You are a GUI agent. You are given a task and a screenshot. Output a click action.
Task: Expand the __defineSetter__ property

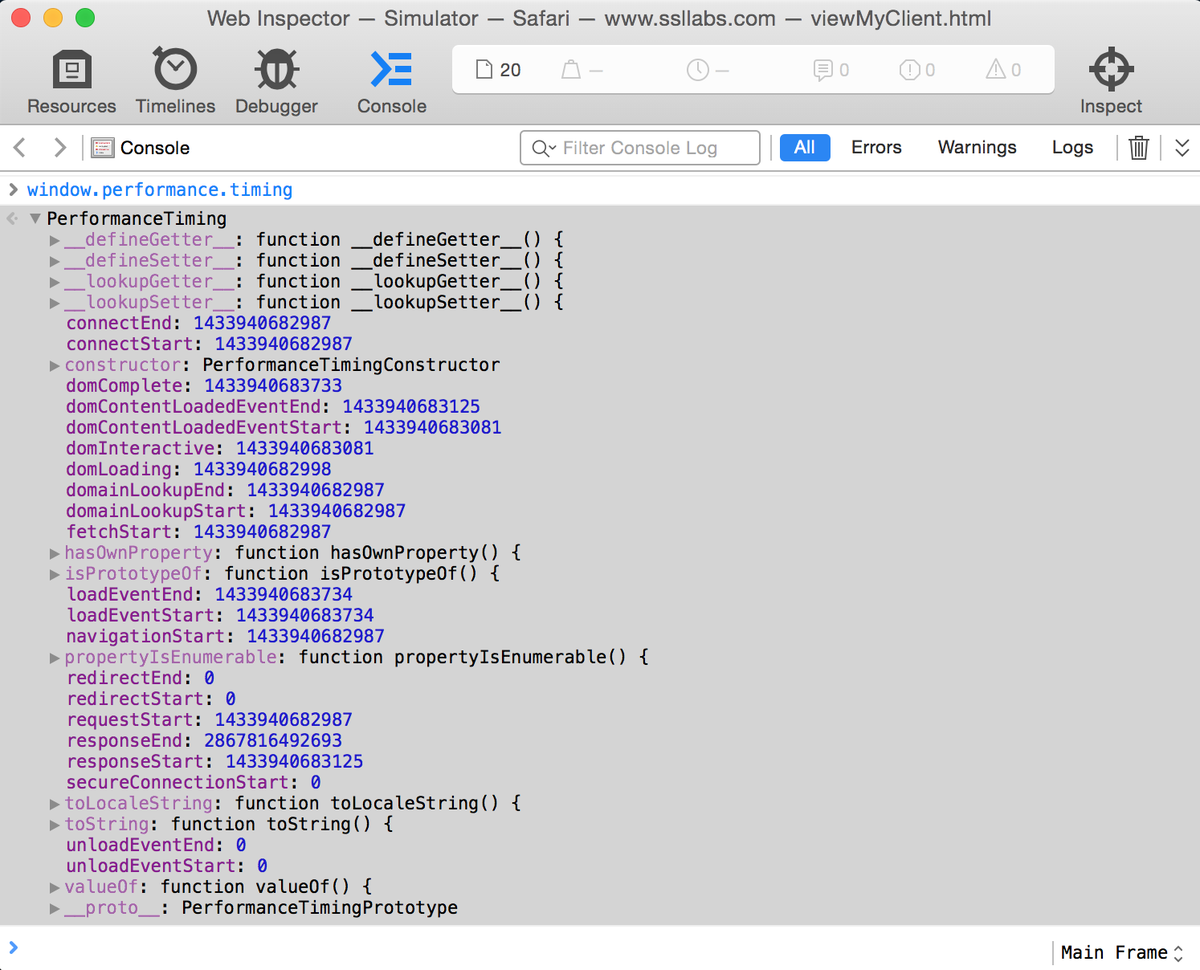55,261
